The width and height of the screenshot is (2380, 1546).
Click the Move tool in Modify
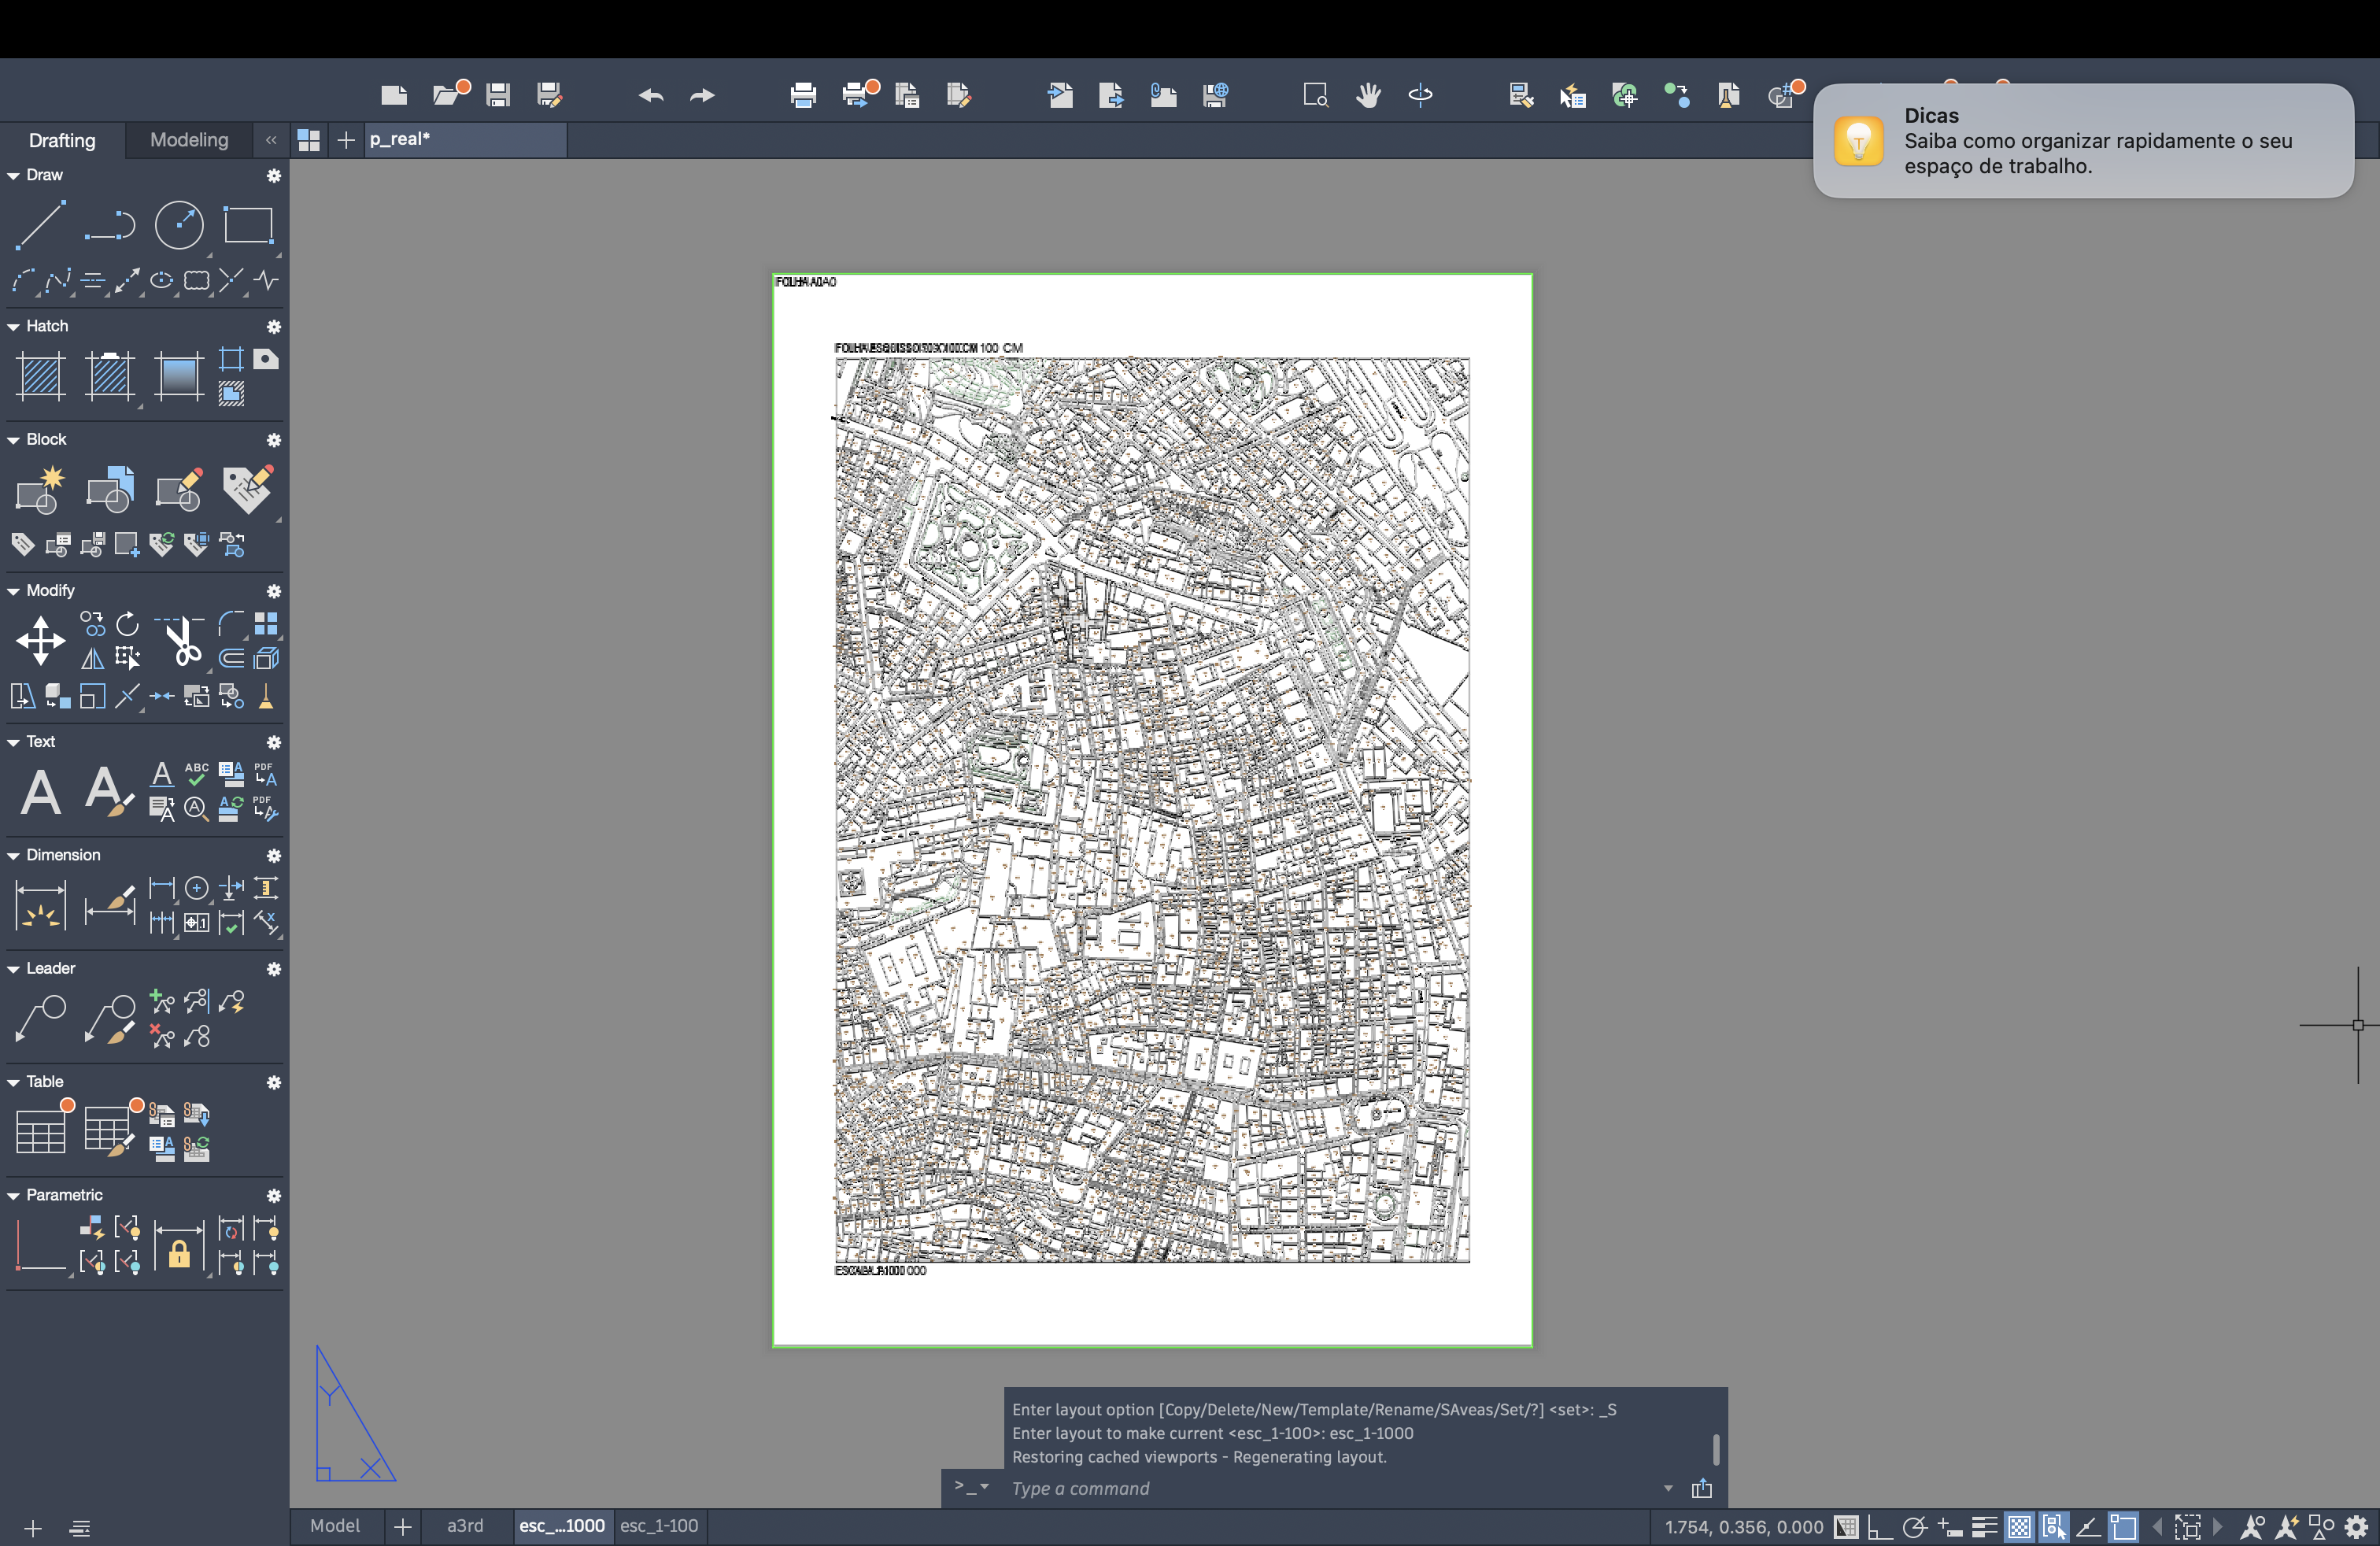click(x=40, y=641)
